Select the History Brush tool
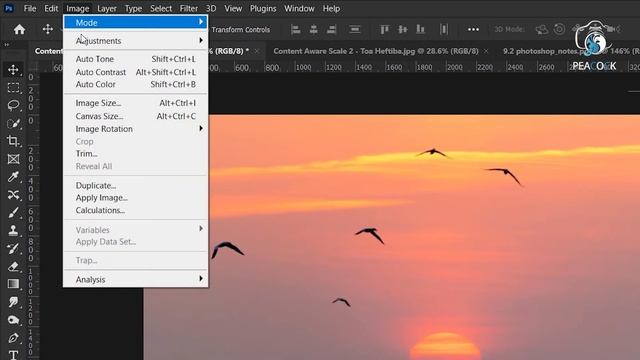 pos(13,249)
